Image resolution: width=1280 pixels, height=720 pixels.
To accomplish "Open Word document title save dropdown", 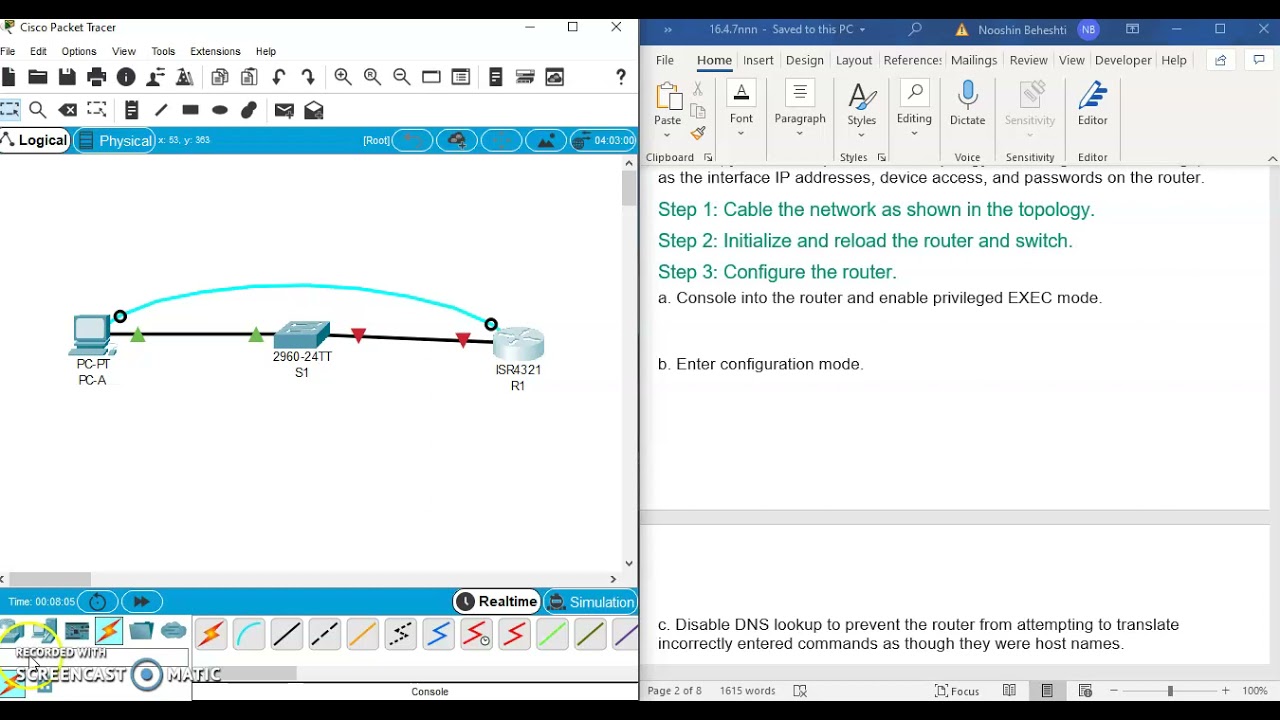I will (x=862, y=30).
